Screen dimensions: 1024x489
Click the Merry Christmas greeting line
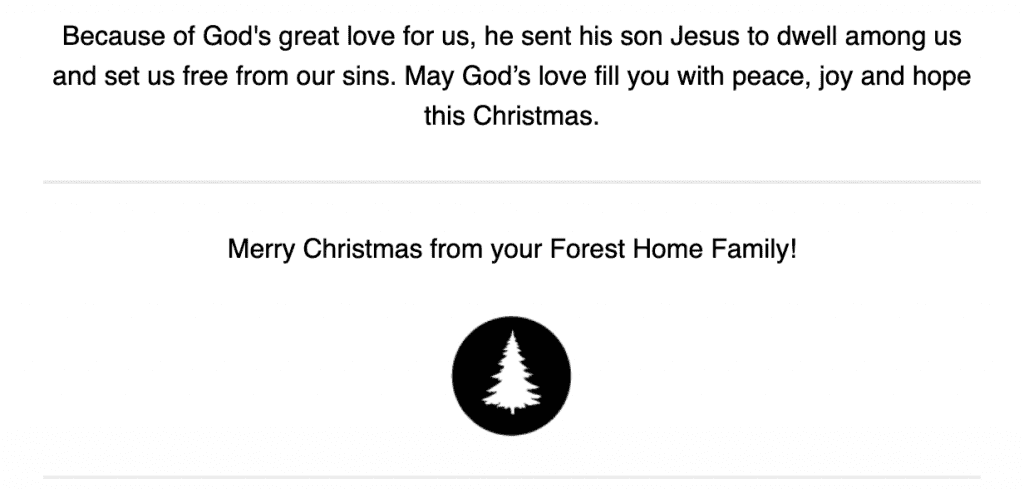[512, 249]
